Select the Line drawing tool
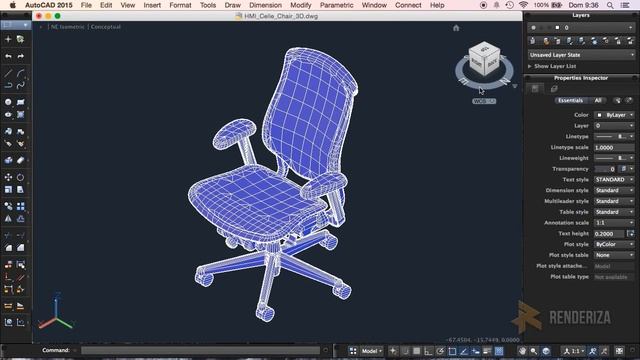Screen dimensions: 640x360 pyautogui.click(x=8, y=73)
